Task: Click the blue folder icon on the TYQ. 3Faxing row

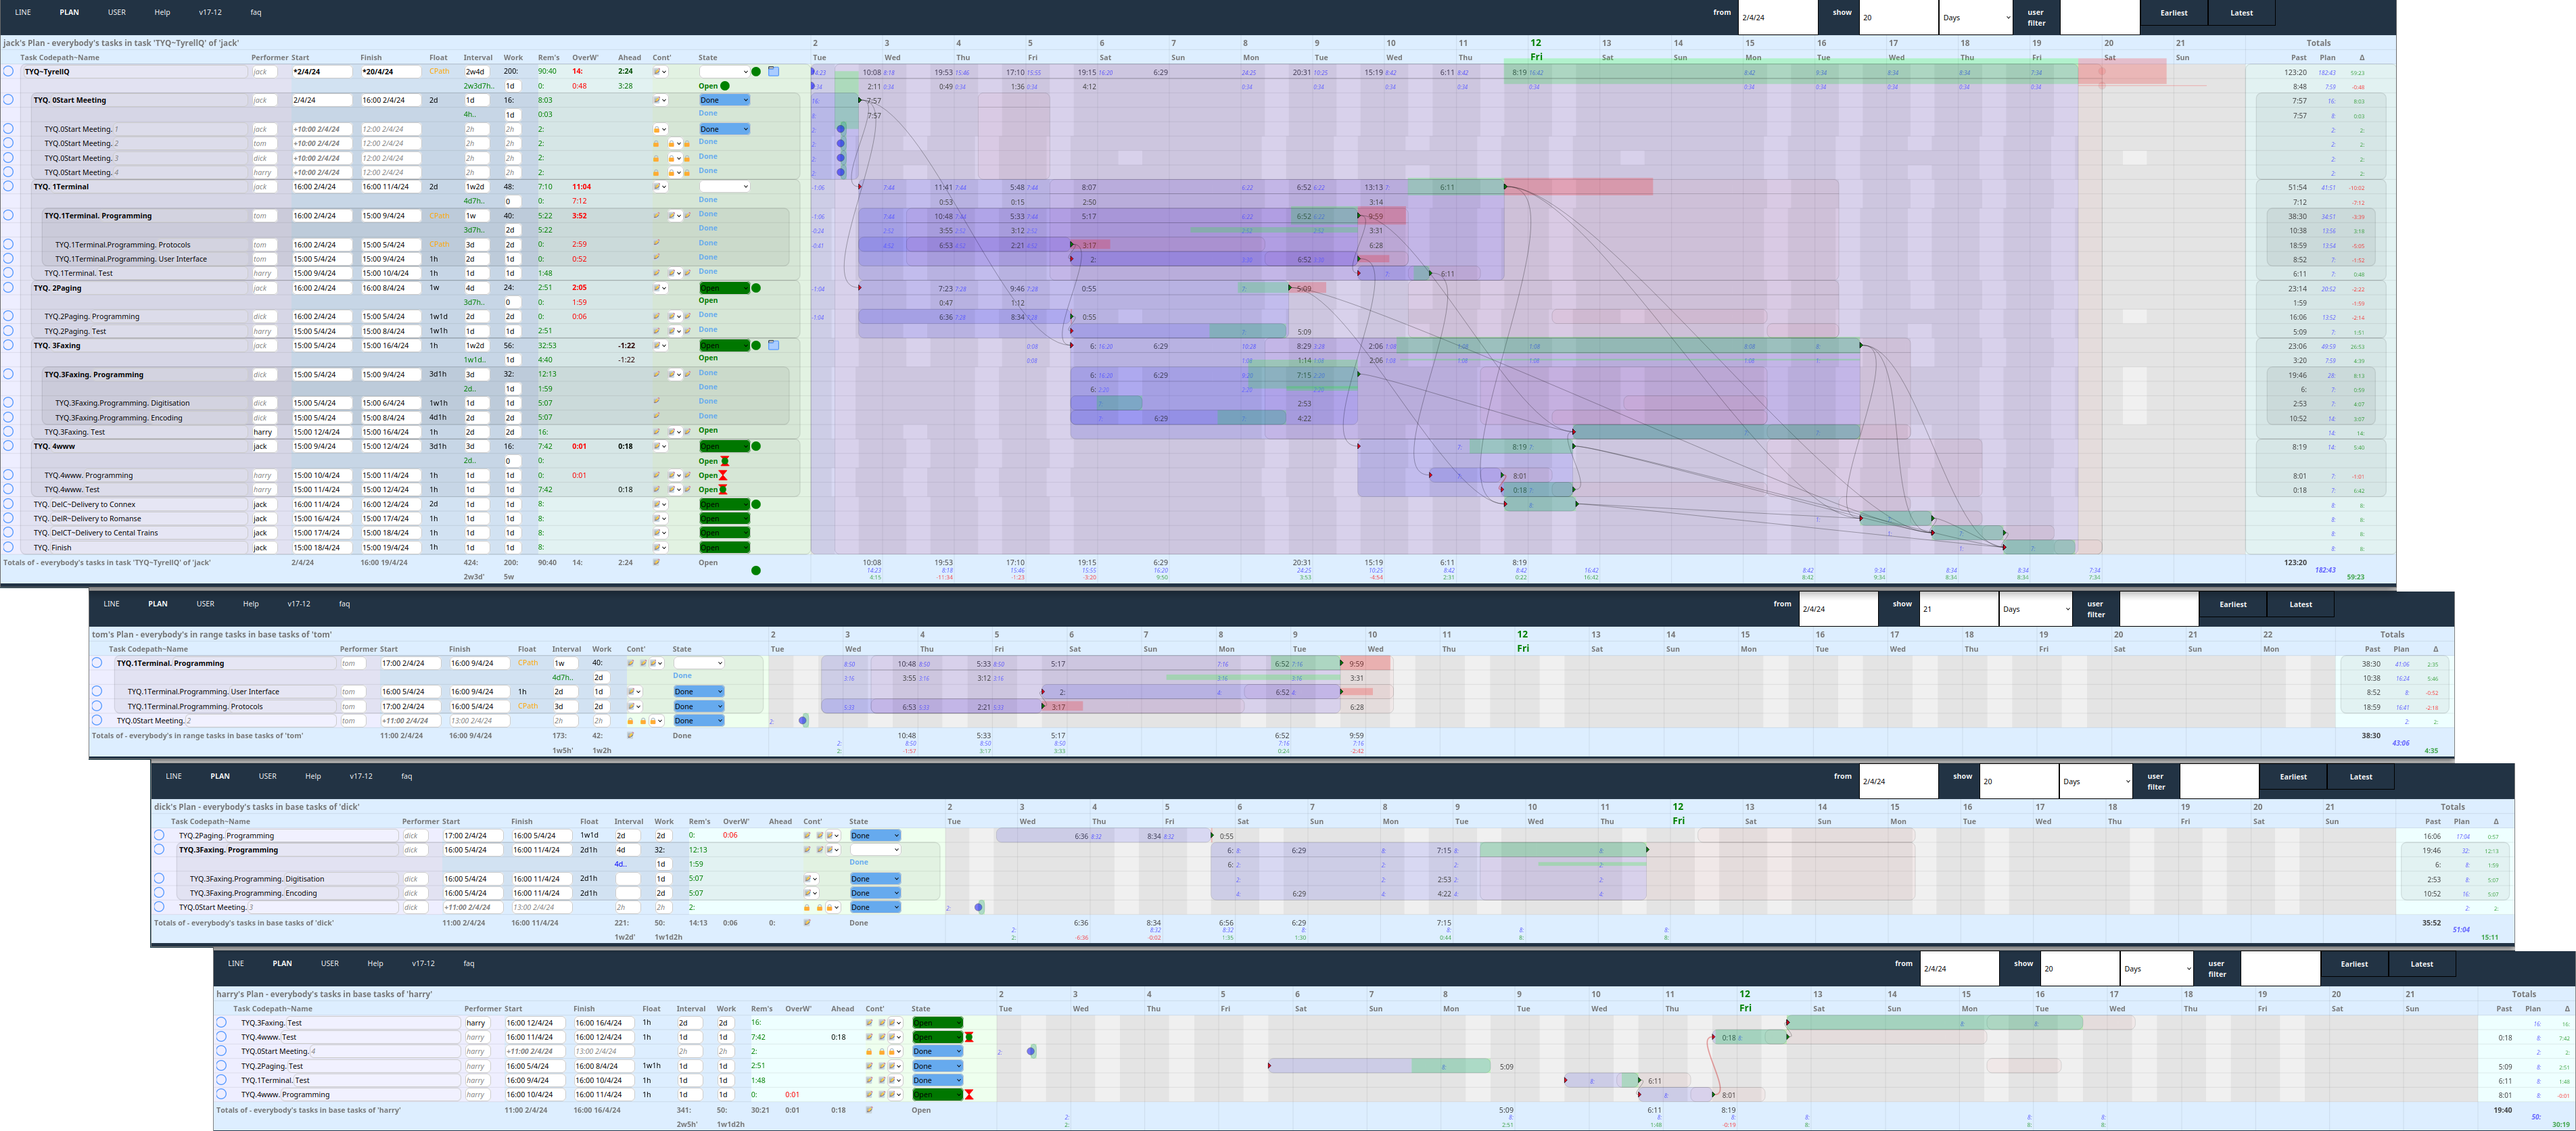Action: pos(773,345)
